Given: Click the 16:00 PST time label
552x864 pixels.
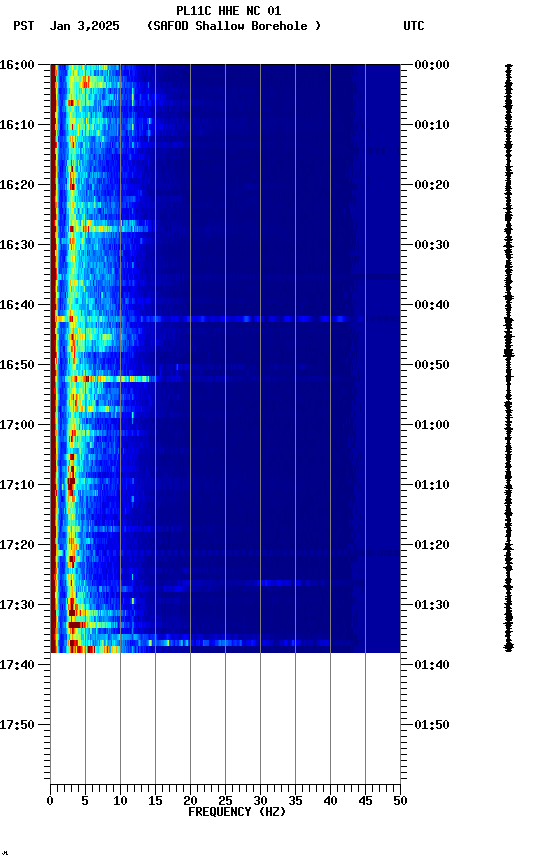Looking at the screenshot, I should click(17, 65).
